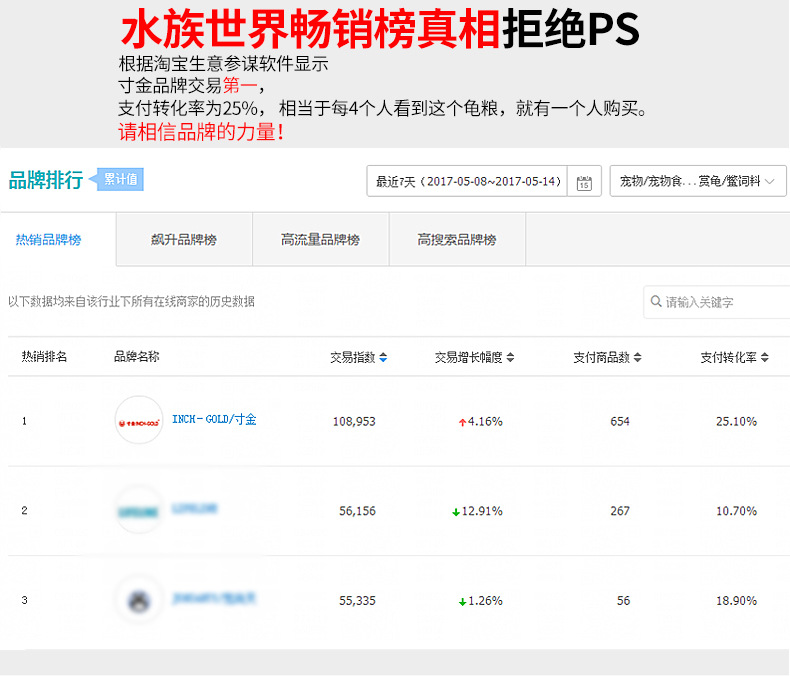Screen dimensions: 790x676
Task: Click the INCH-GOLD brand logo
Action: pyautogui.click(x=139, y=420)
